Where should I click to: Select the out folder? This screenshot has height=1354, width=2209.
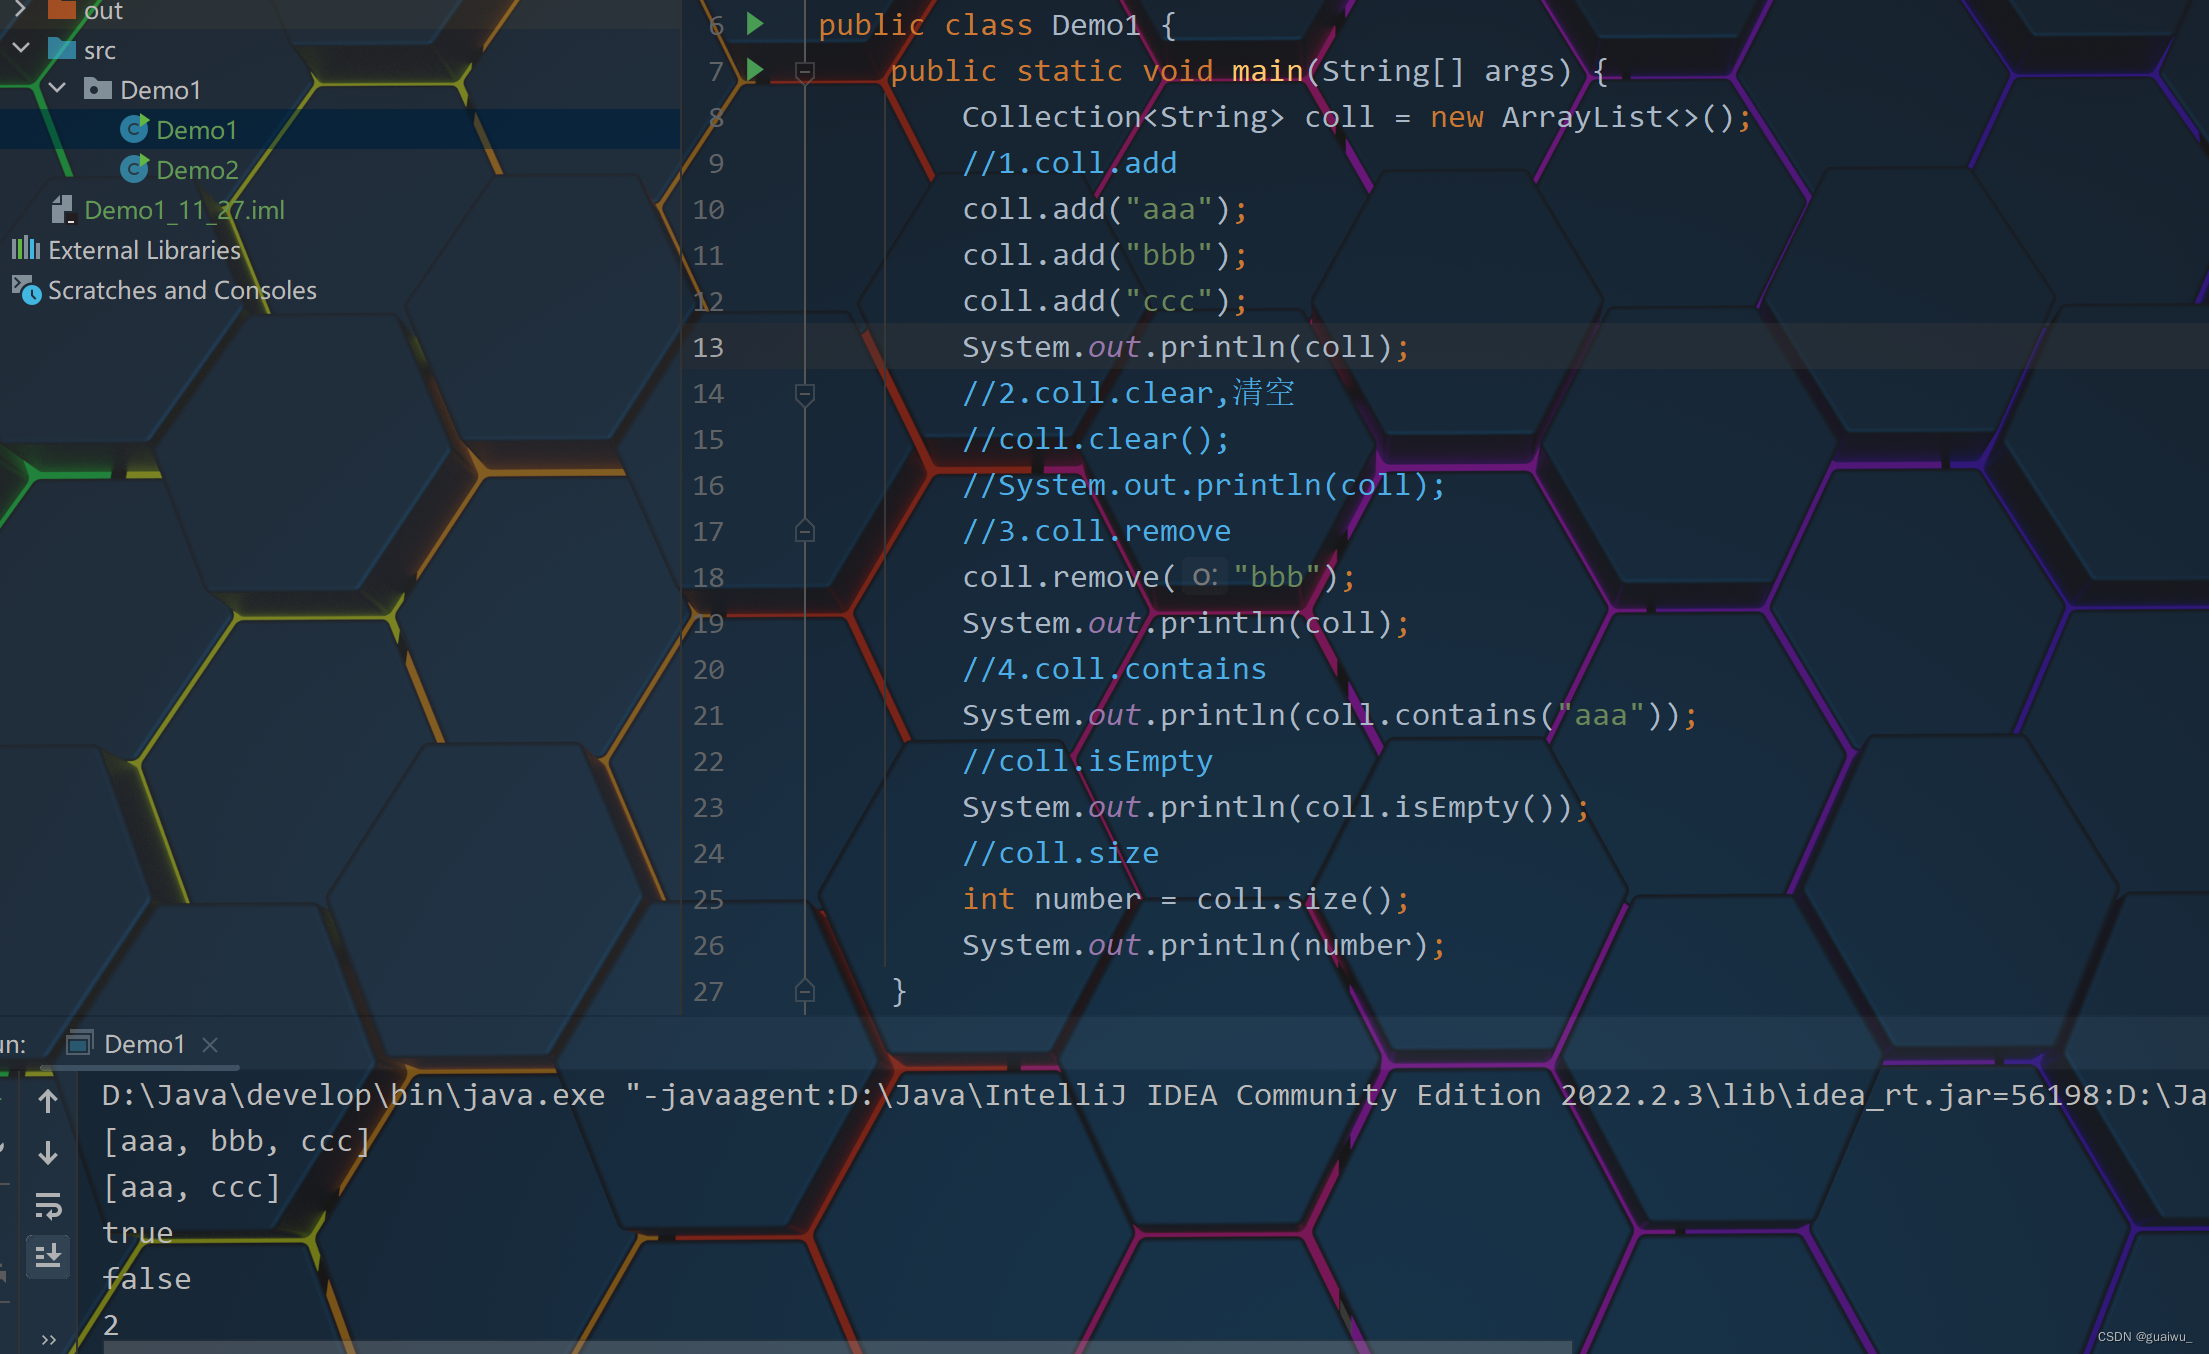click(x=102, y=11)
